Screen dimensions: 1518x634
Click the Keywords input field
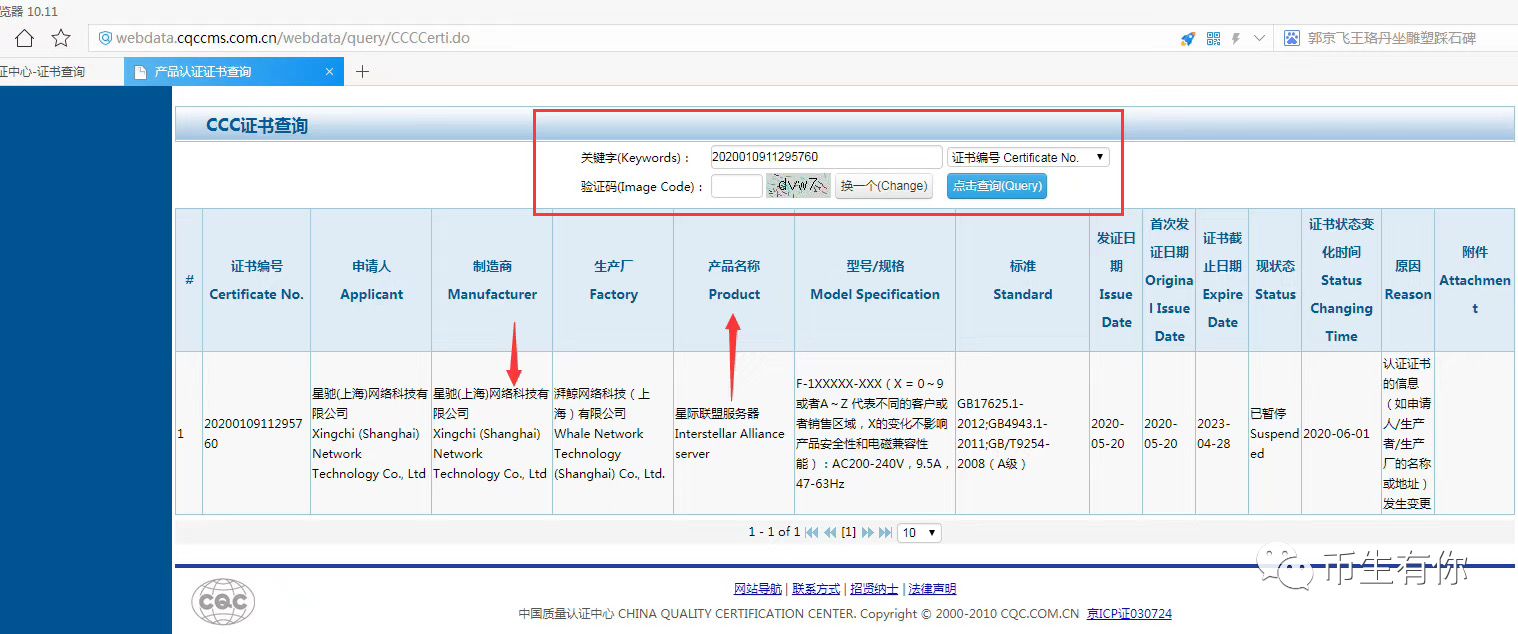(825, 156)
